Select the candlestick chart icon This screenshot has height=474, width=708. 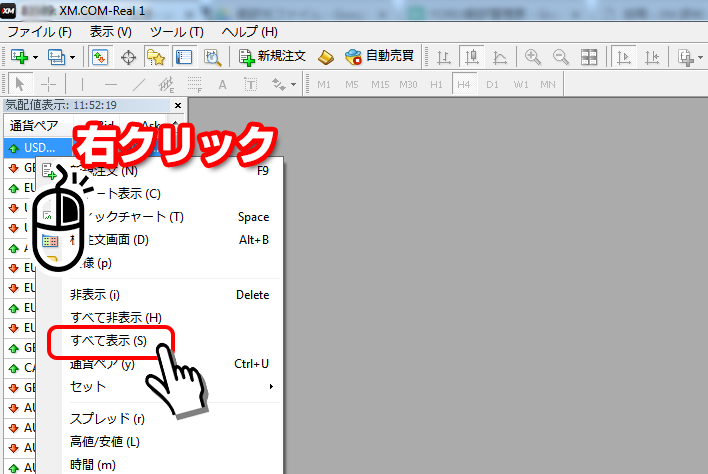pos(472,57)
